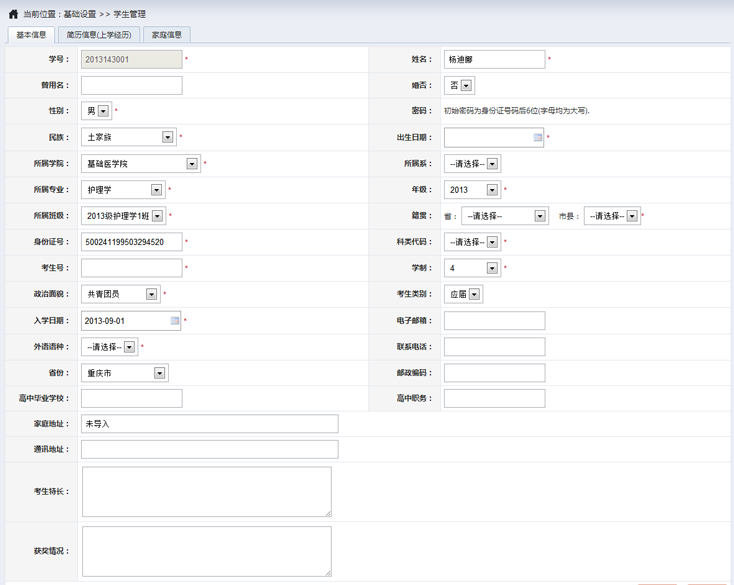Expand the 学制 dropdown
The height and width of the screenshot is (585, 734).
pos(492,268)
